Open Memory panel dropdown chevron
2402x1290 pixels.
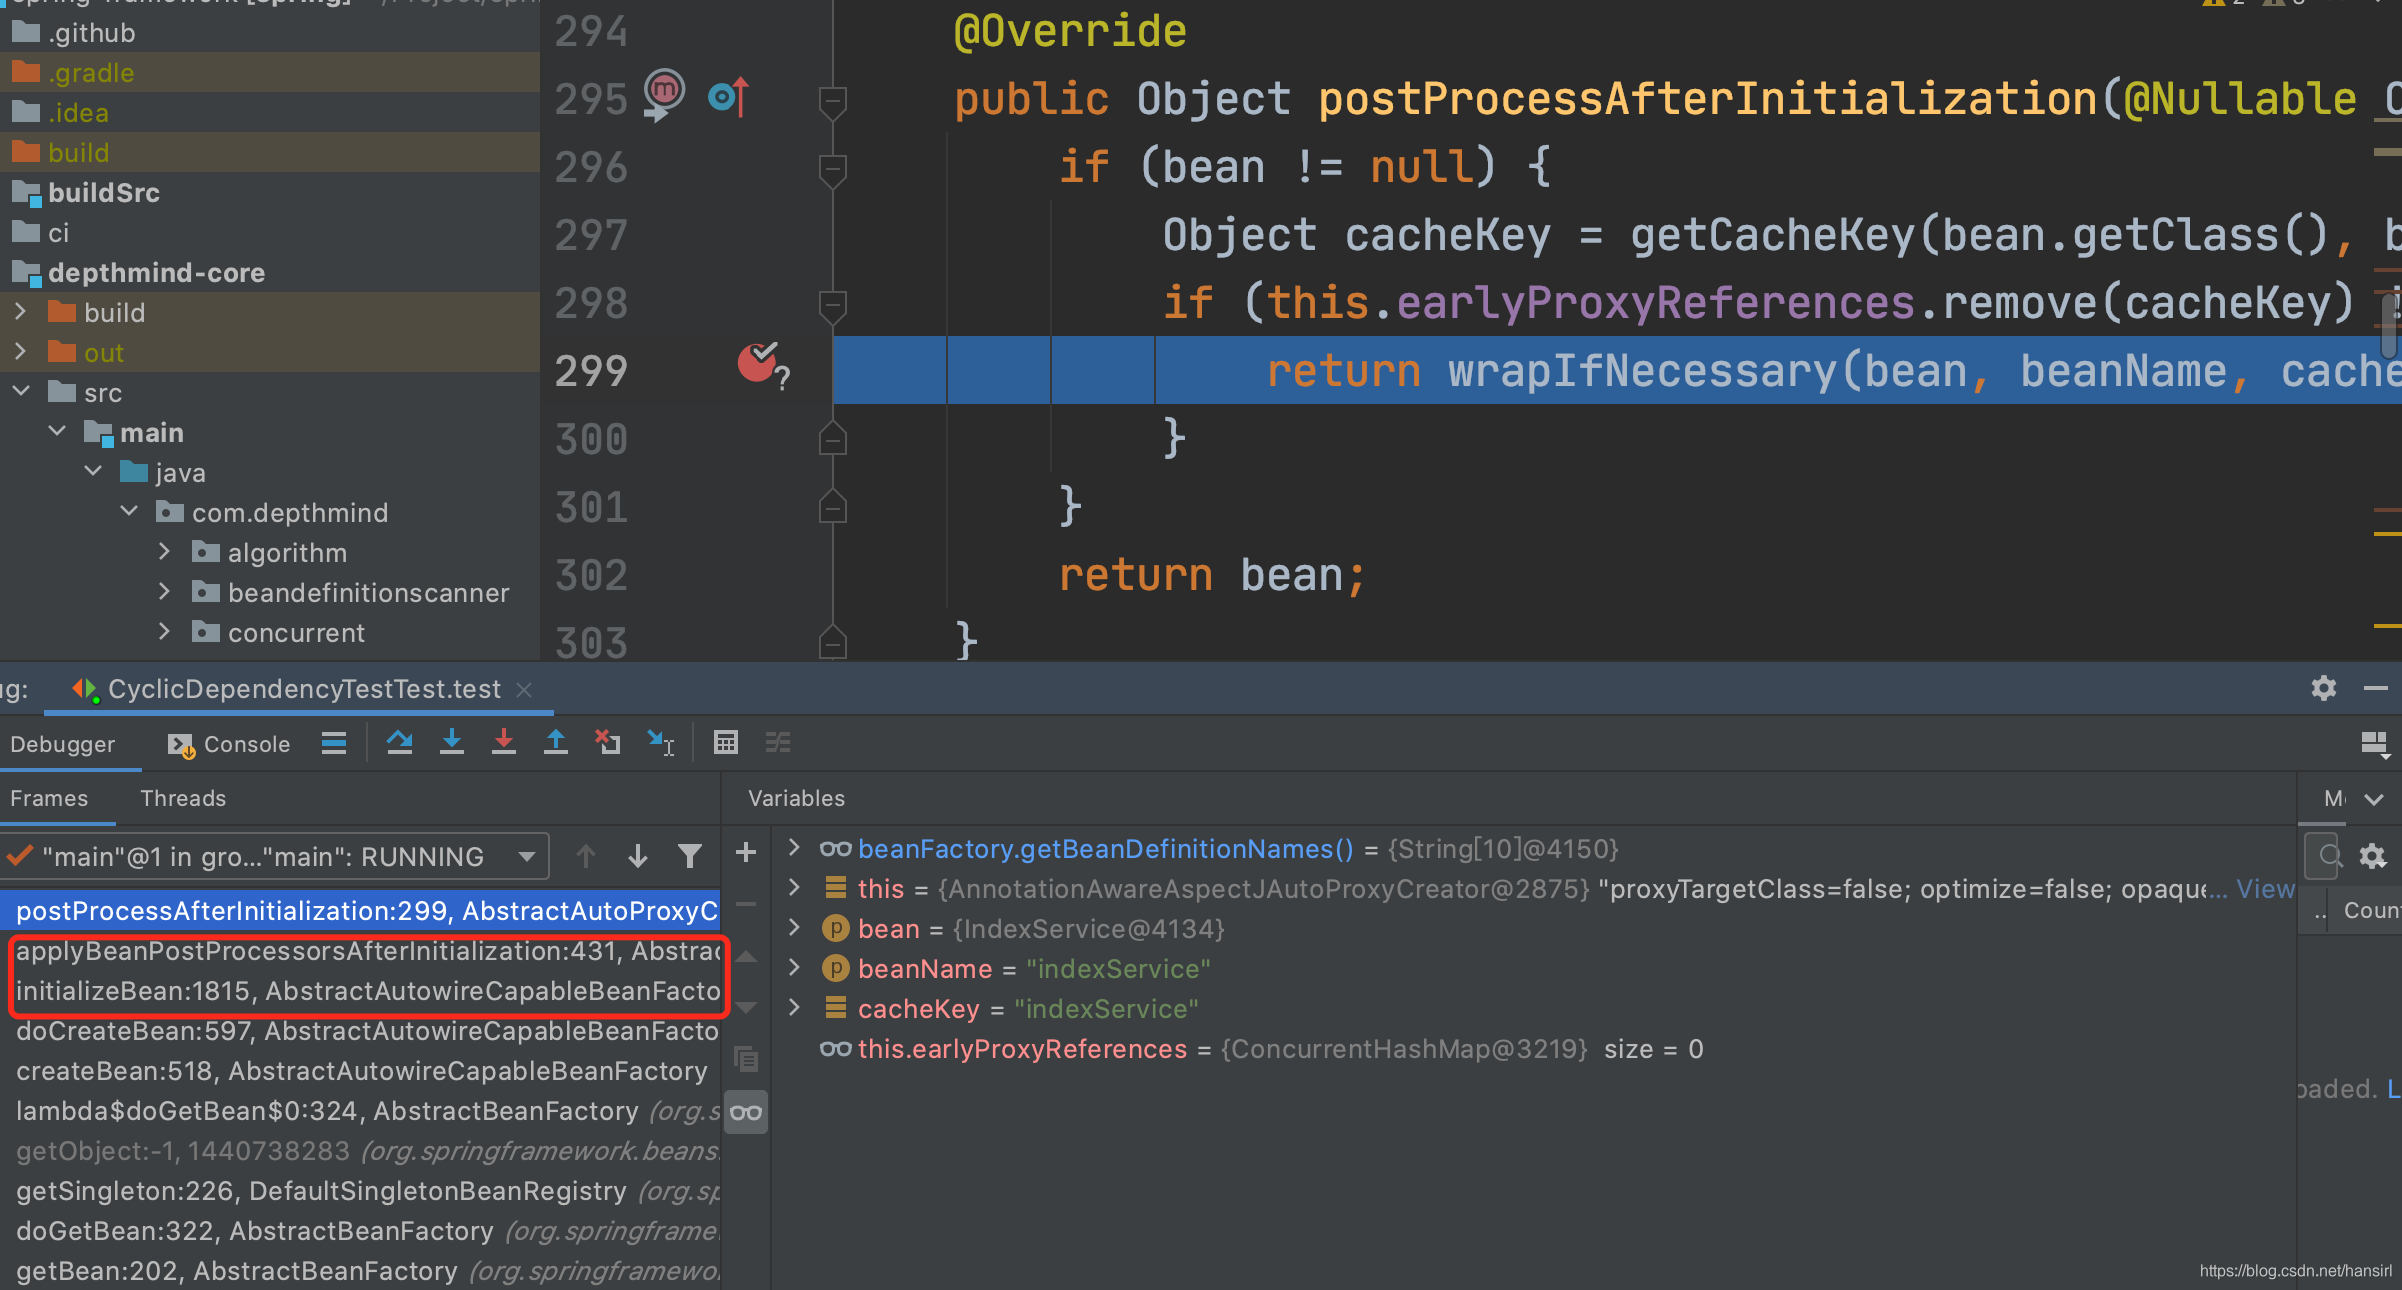(2374, 798)
